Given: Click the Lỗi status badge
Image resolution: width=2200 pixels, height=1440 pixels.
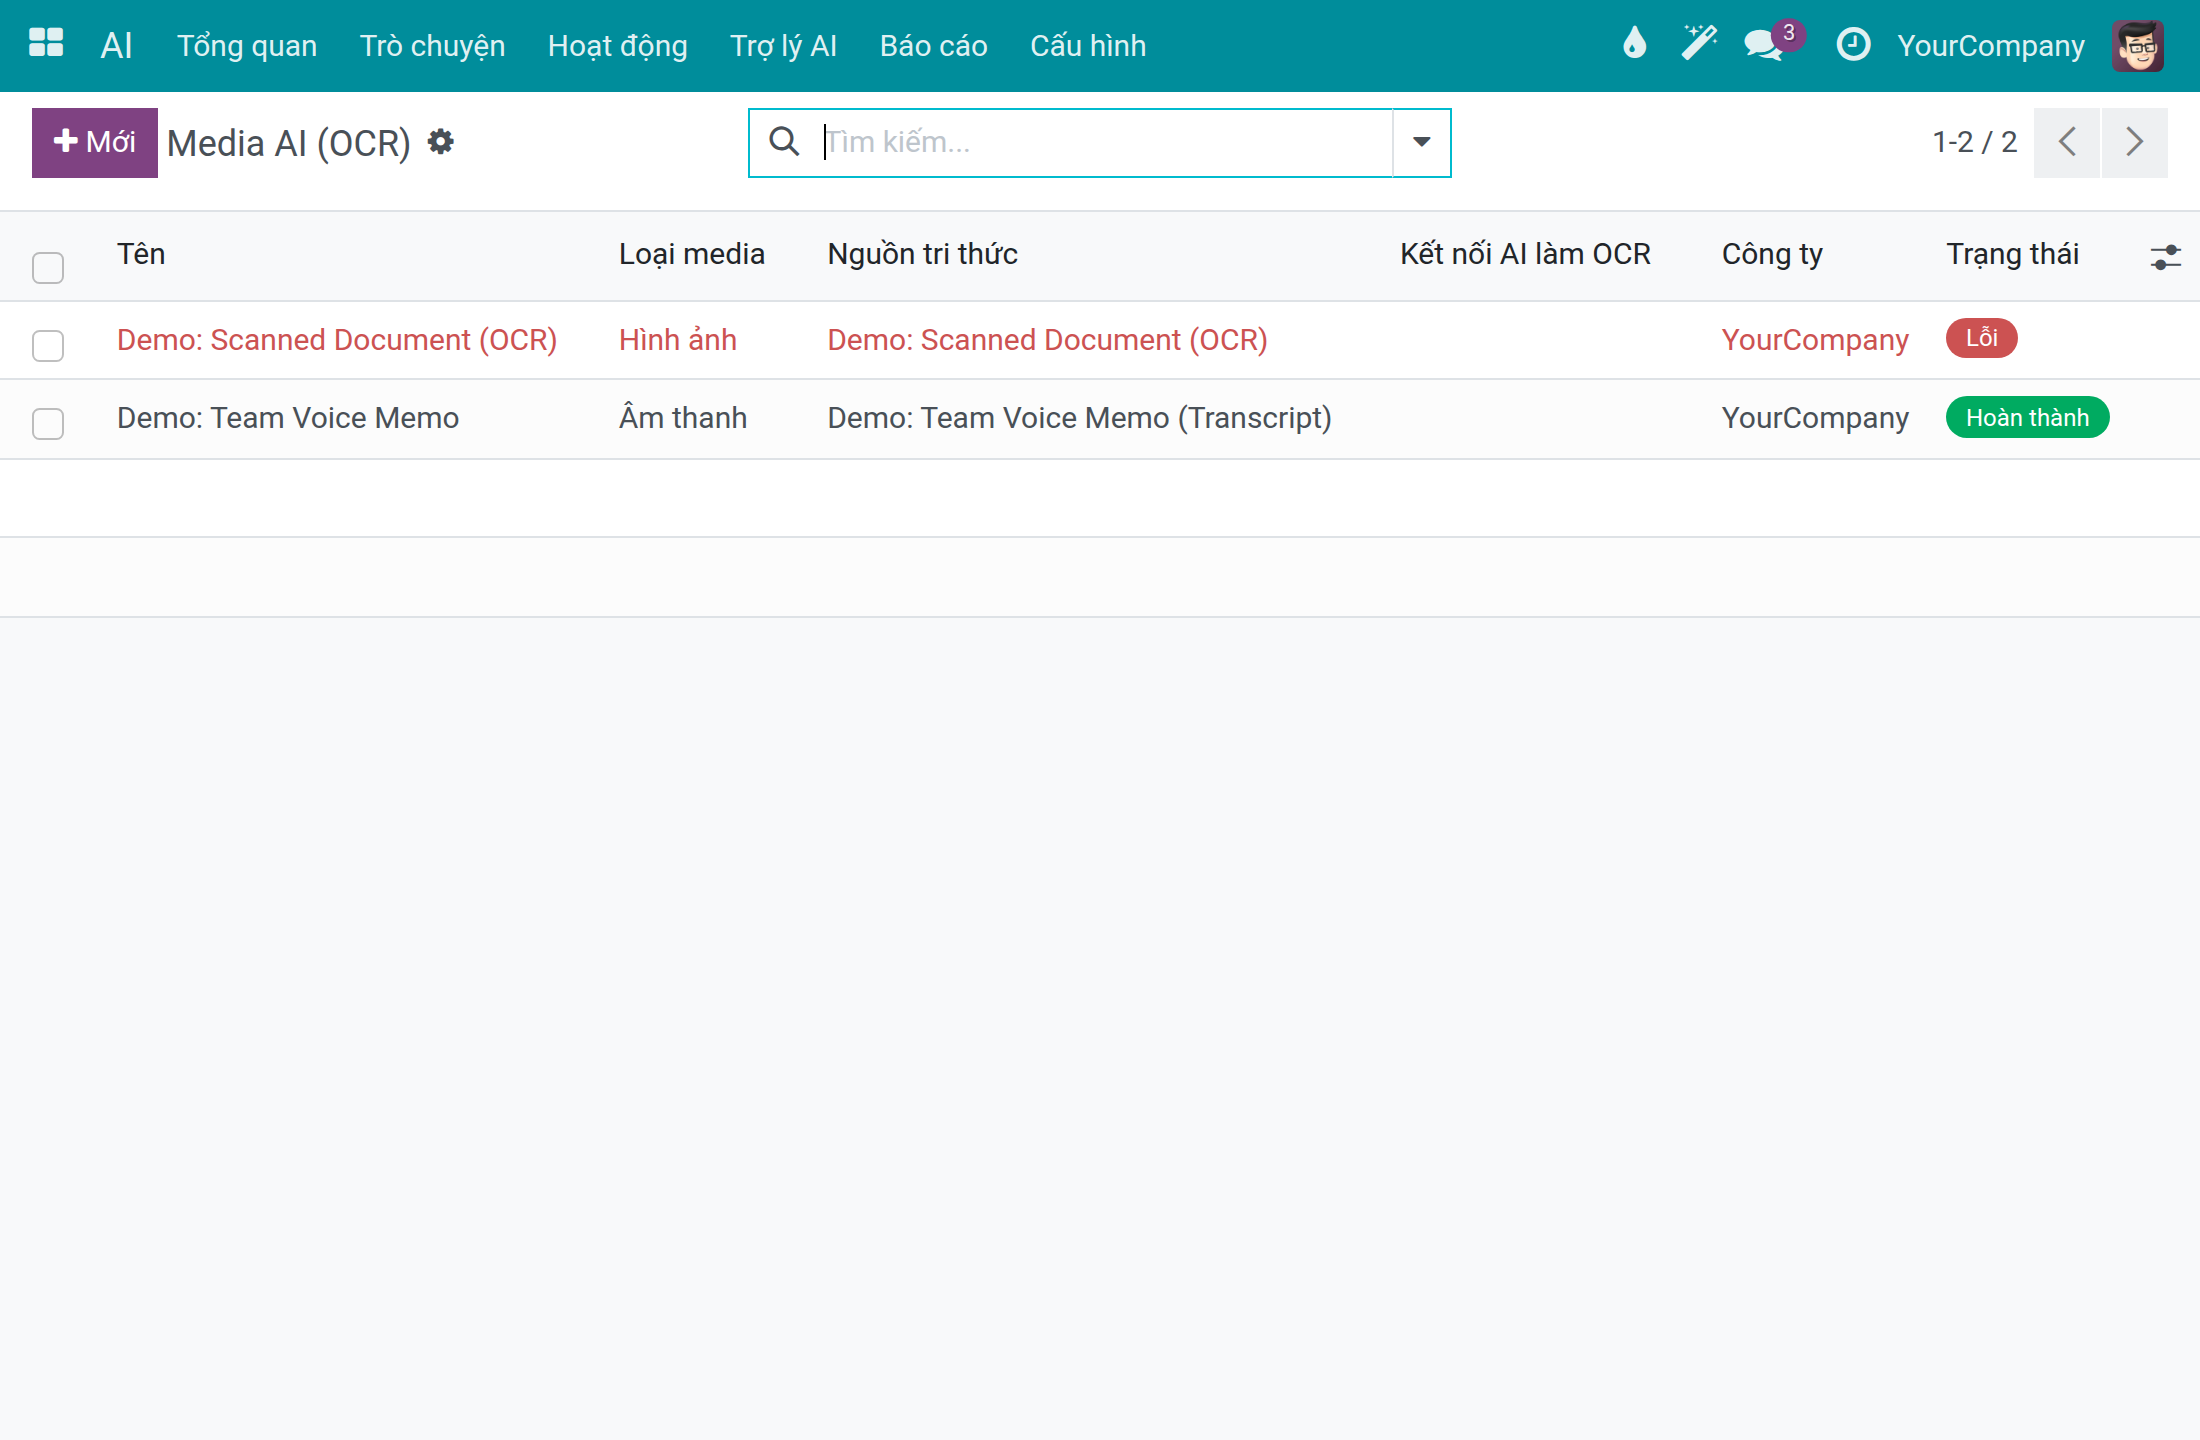Looking at the screenshot, I should pos(1981,338).
